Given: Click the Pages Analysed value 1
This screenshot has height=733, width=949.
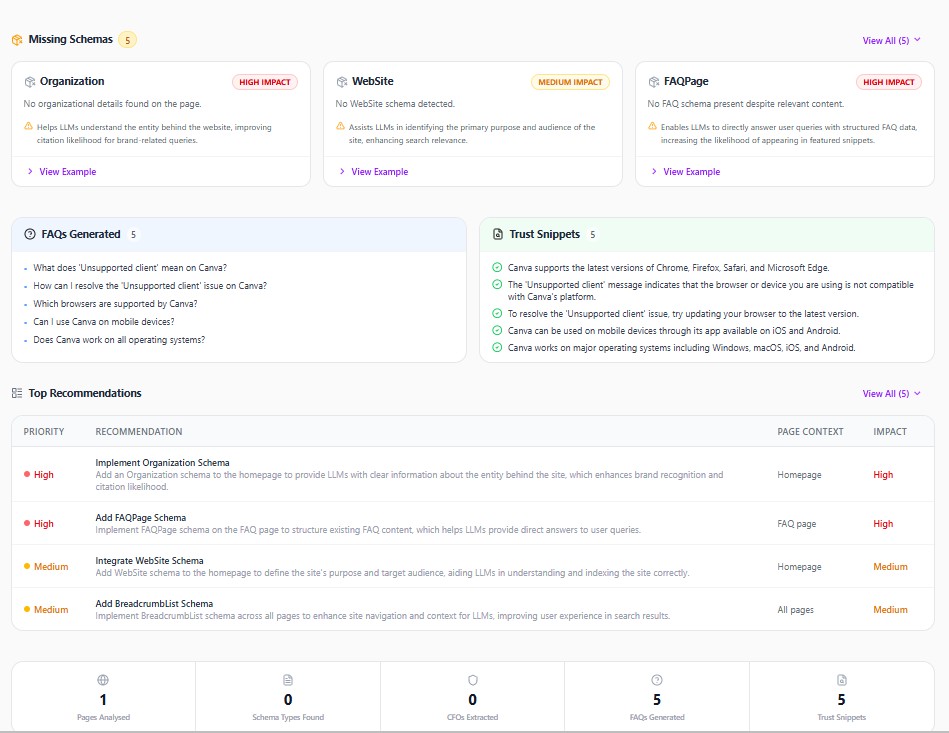Looking at the screenshot, I should coord(103,700).
